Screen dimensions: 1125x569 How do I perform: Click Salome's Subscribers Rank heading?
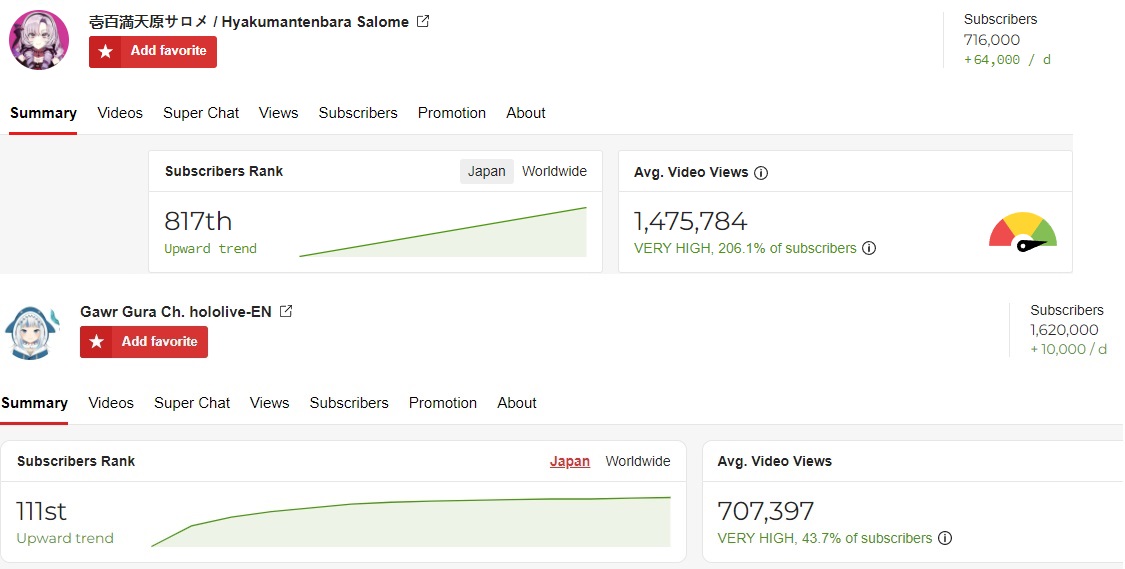pyautogui.click(x=224, y=171)
